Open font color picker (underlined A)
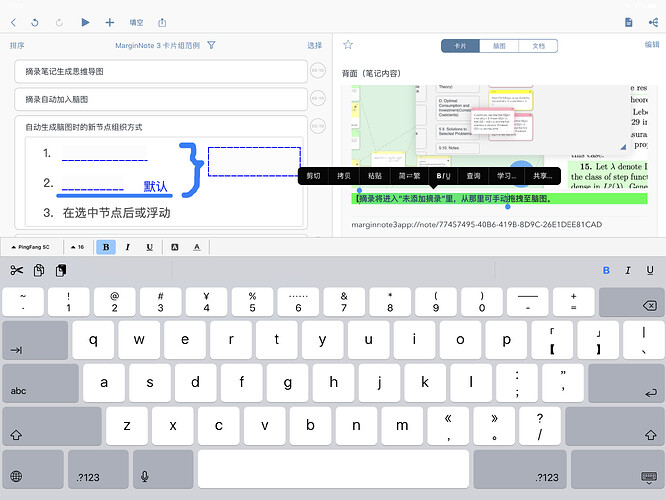This screenshot has width=666, height=500. [197, 247]
